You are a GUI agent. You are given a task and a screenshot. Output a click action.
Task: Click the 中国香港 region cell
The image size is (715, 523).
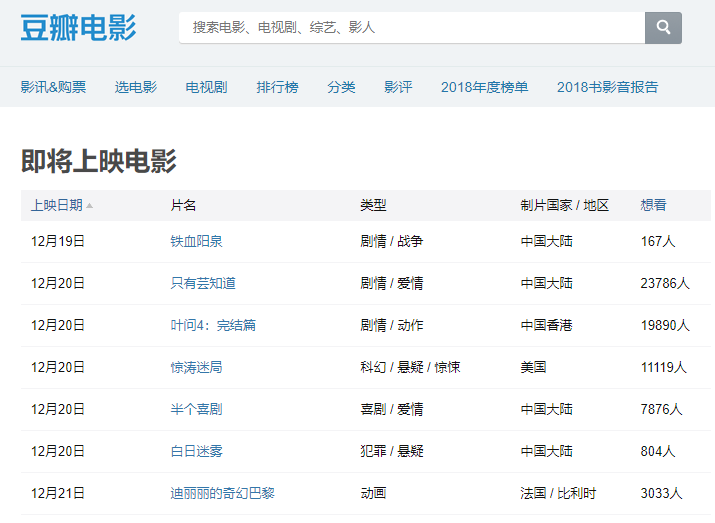click(x=546, y=325)
